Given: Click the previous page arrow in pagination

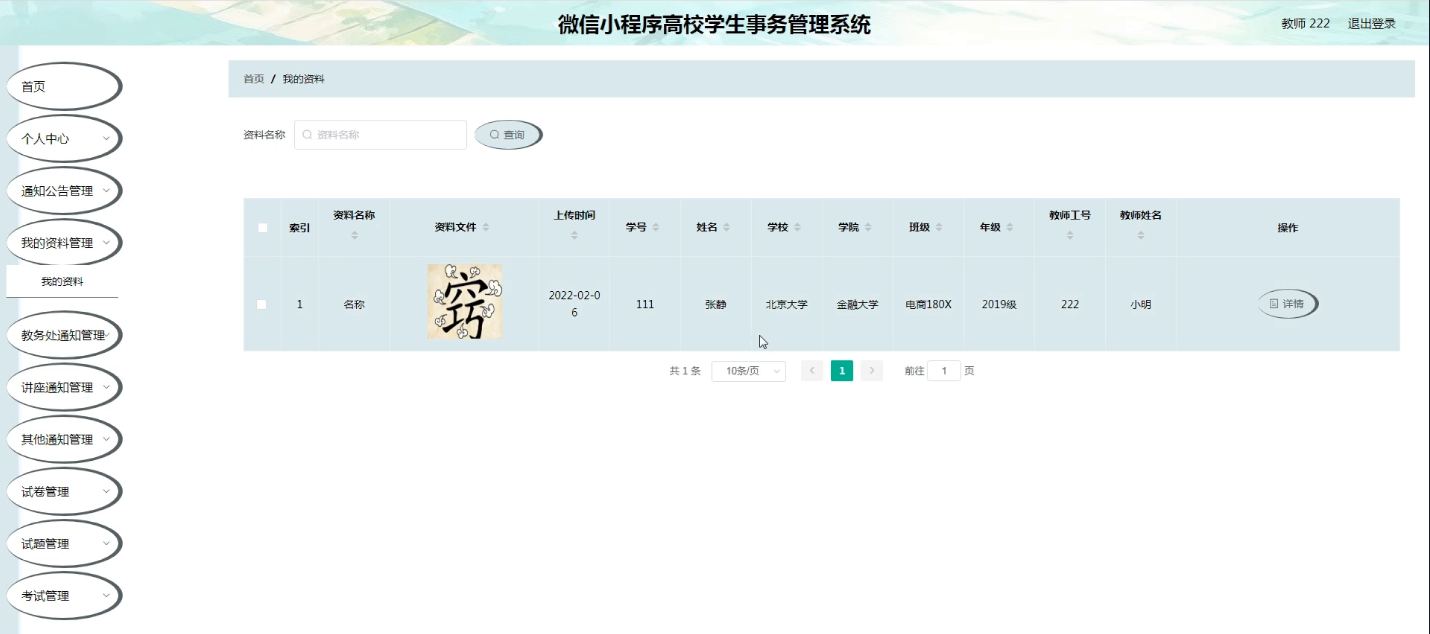Looking at the screenshot, I should pos(812,370).
